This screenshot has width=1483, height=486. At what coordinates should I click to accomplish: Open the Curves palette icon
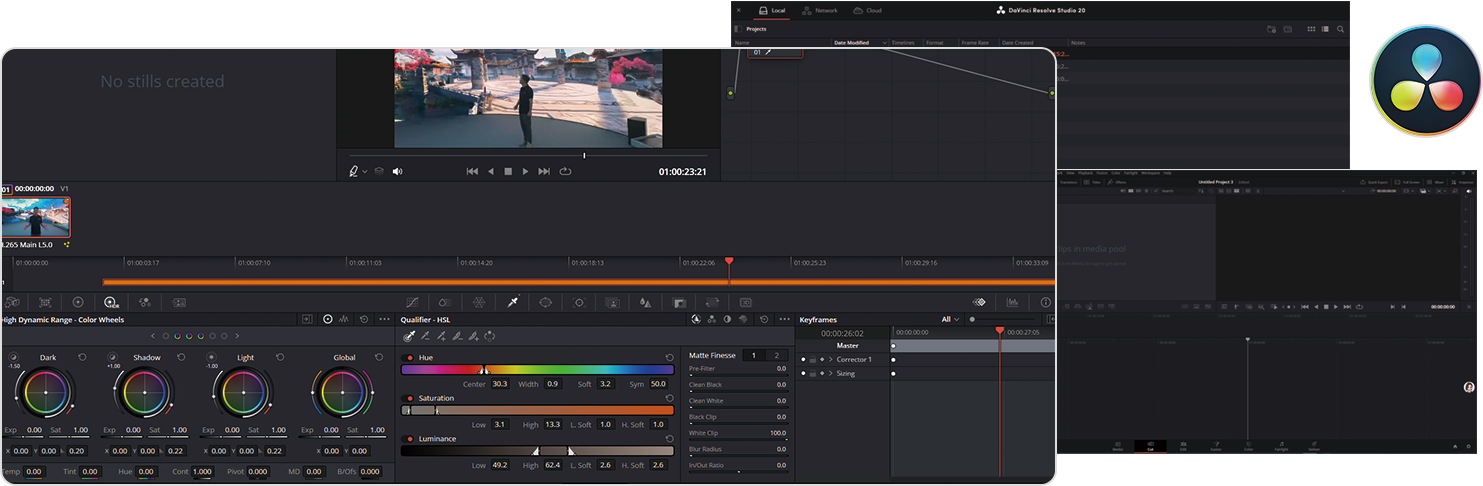[x=412, y=302]
